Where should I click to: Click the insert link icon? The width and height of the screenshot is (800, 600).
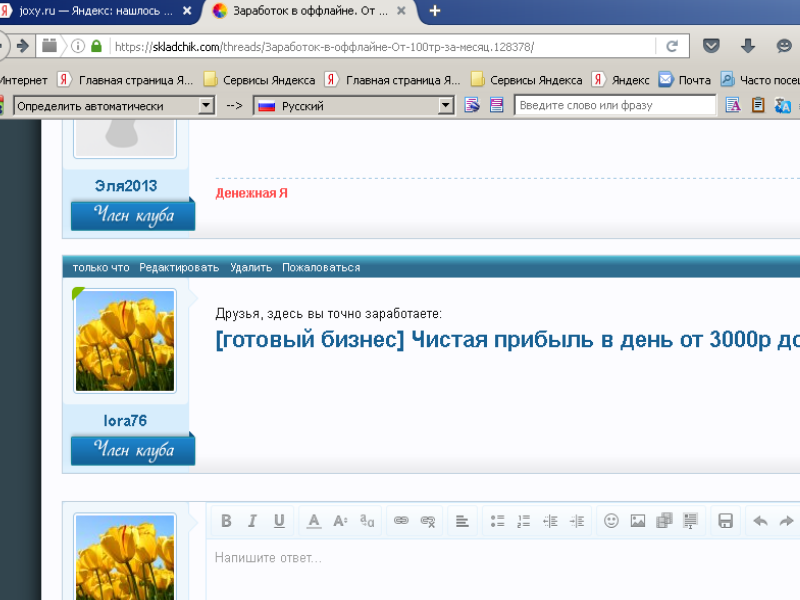pos(401,521)
